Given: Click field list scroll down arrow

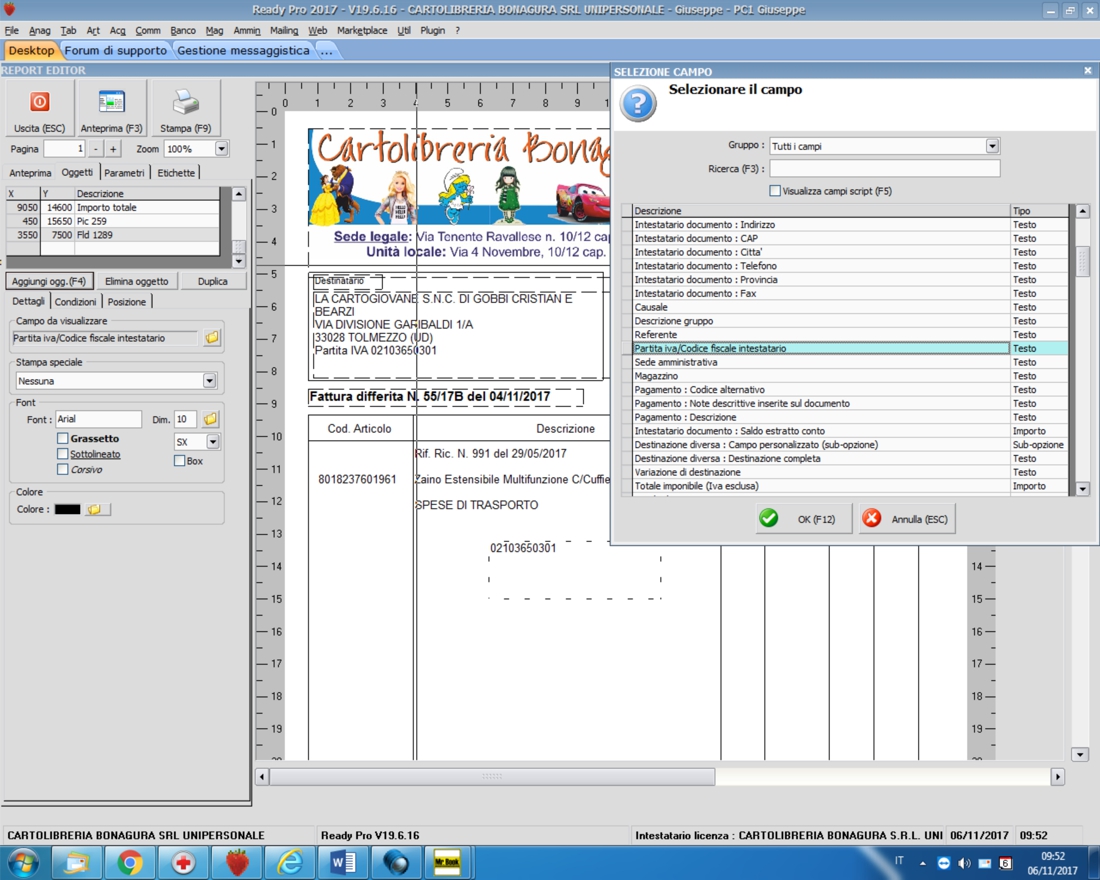Looking at the screenshot, I should click(1082, 488).
